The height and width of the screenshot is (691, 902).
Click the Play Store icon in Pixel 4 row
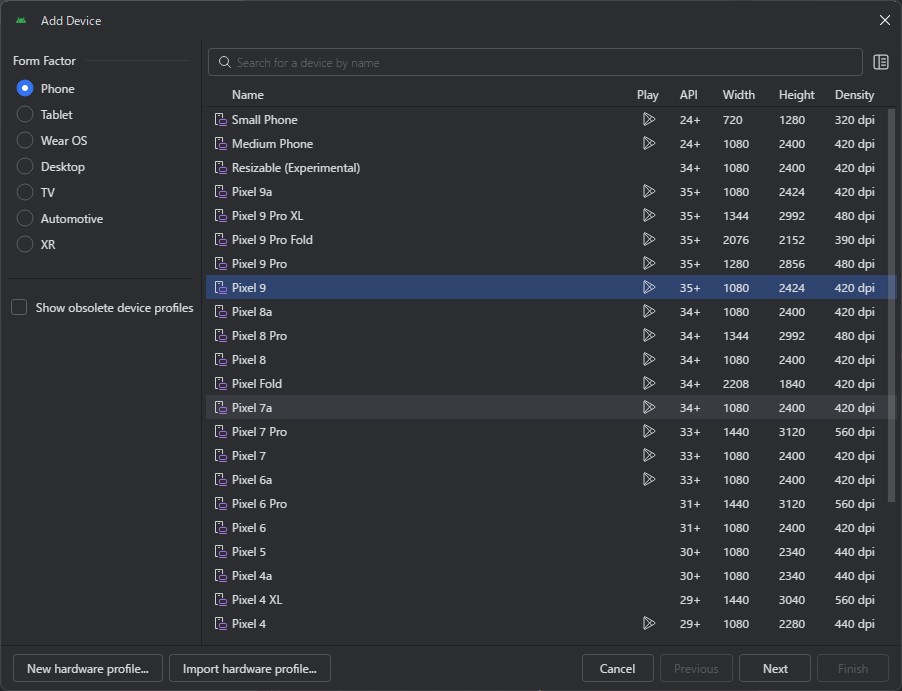pyautogui.click(x=648, y=623)
